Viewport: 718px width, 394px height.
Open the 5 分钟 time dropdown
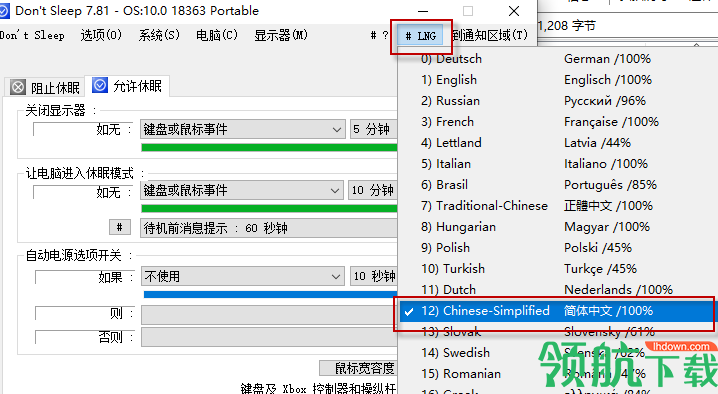click(373, 130)
